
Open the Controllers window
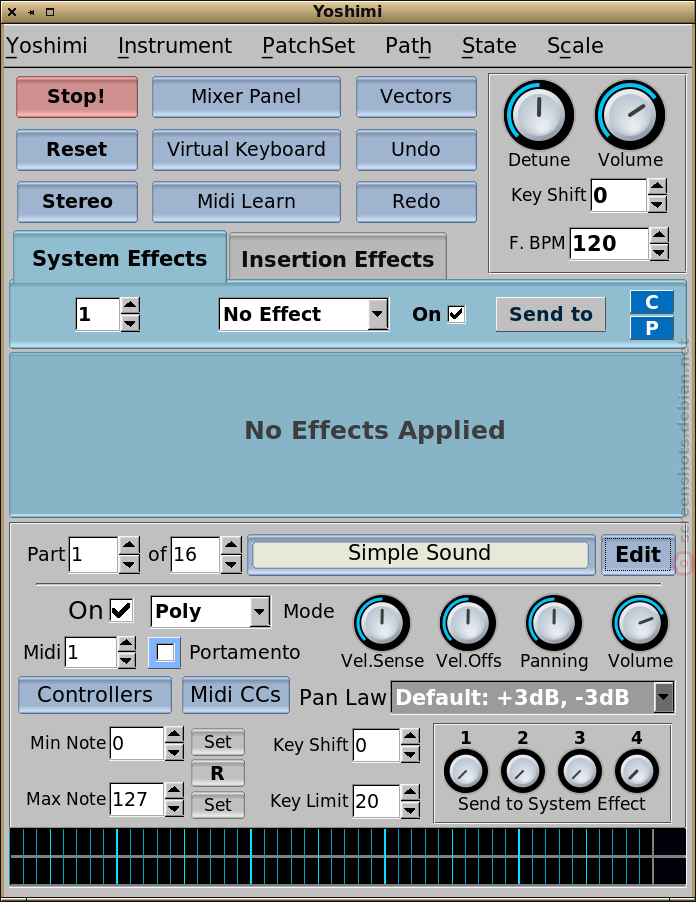click(95, 695)
